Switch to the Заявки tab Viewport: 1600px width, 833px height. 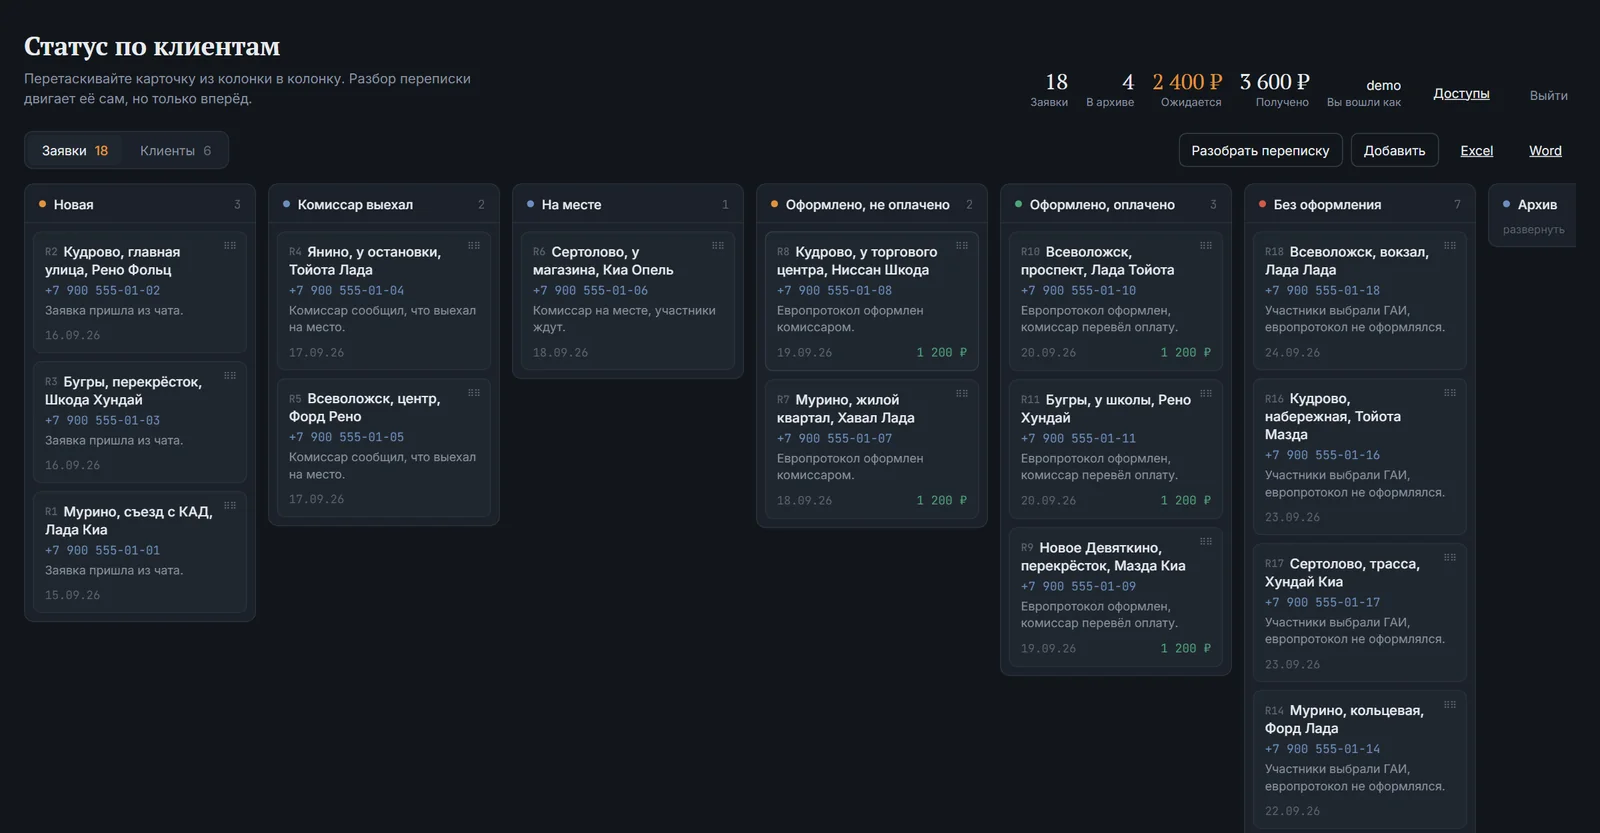(x=74, y=151)
